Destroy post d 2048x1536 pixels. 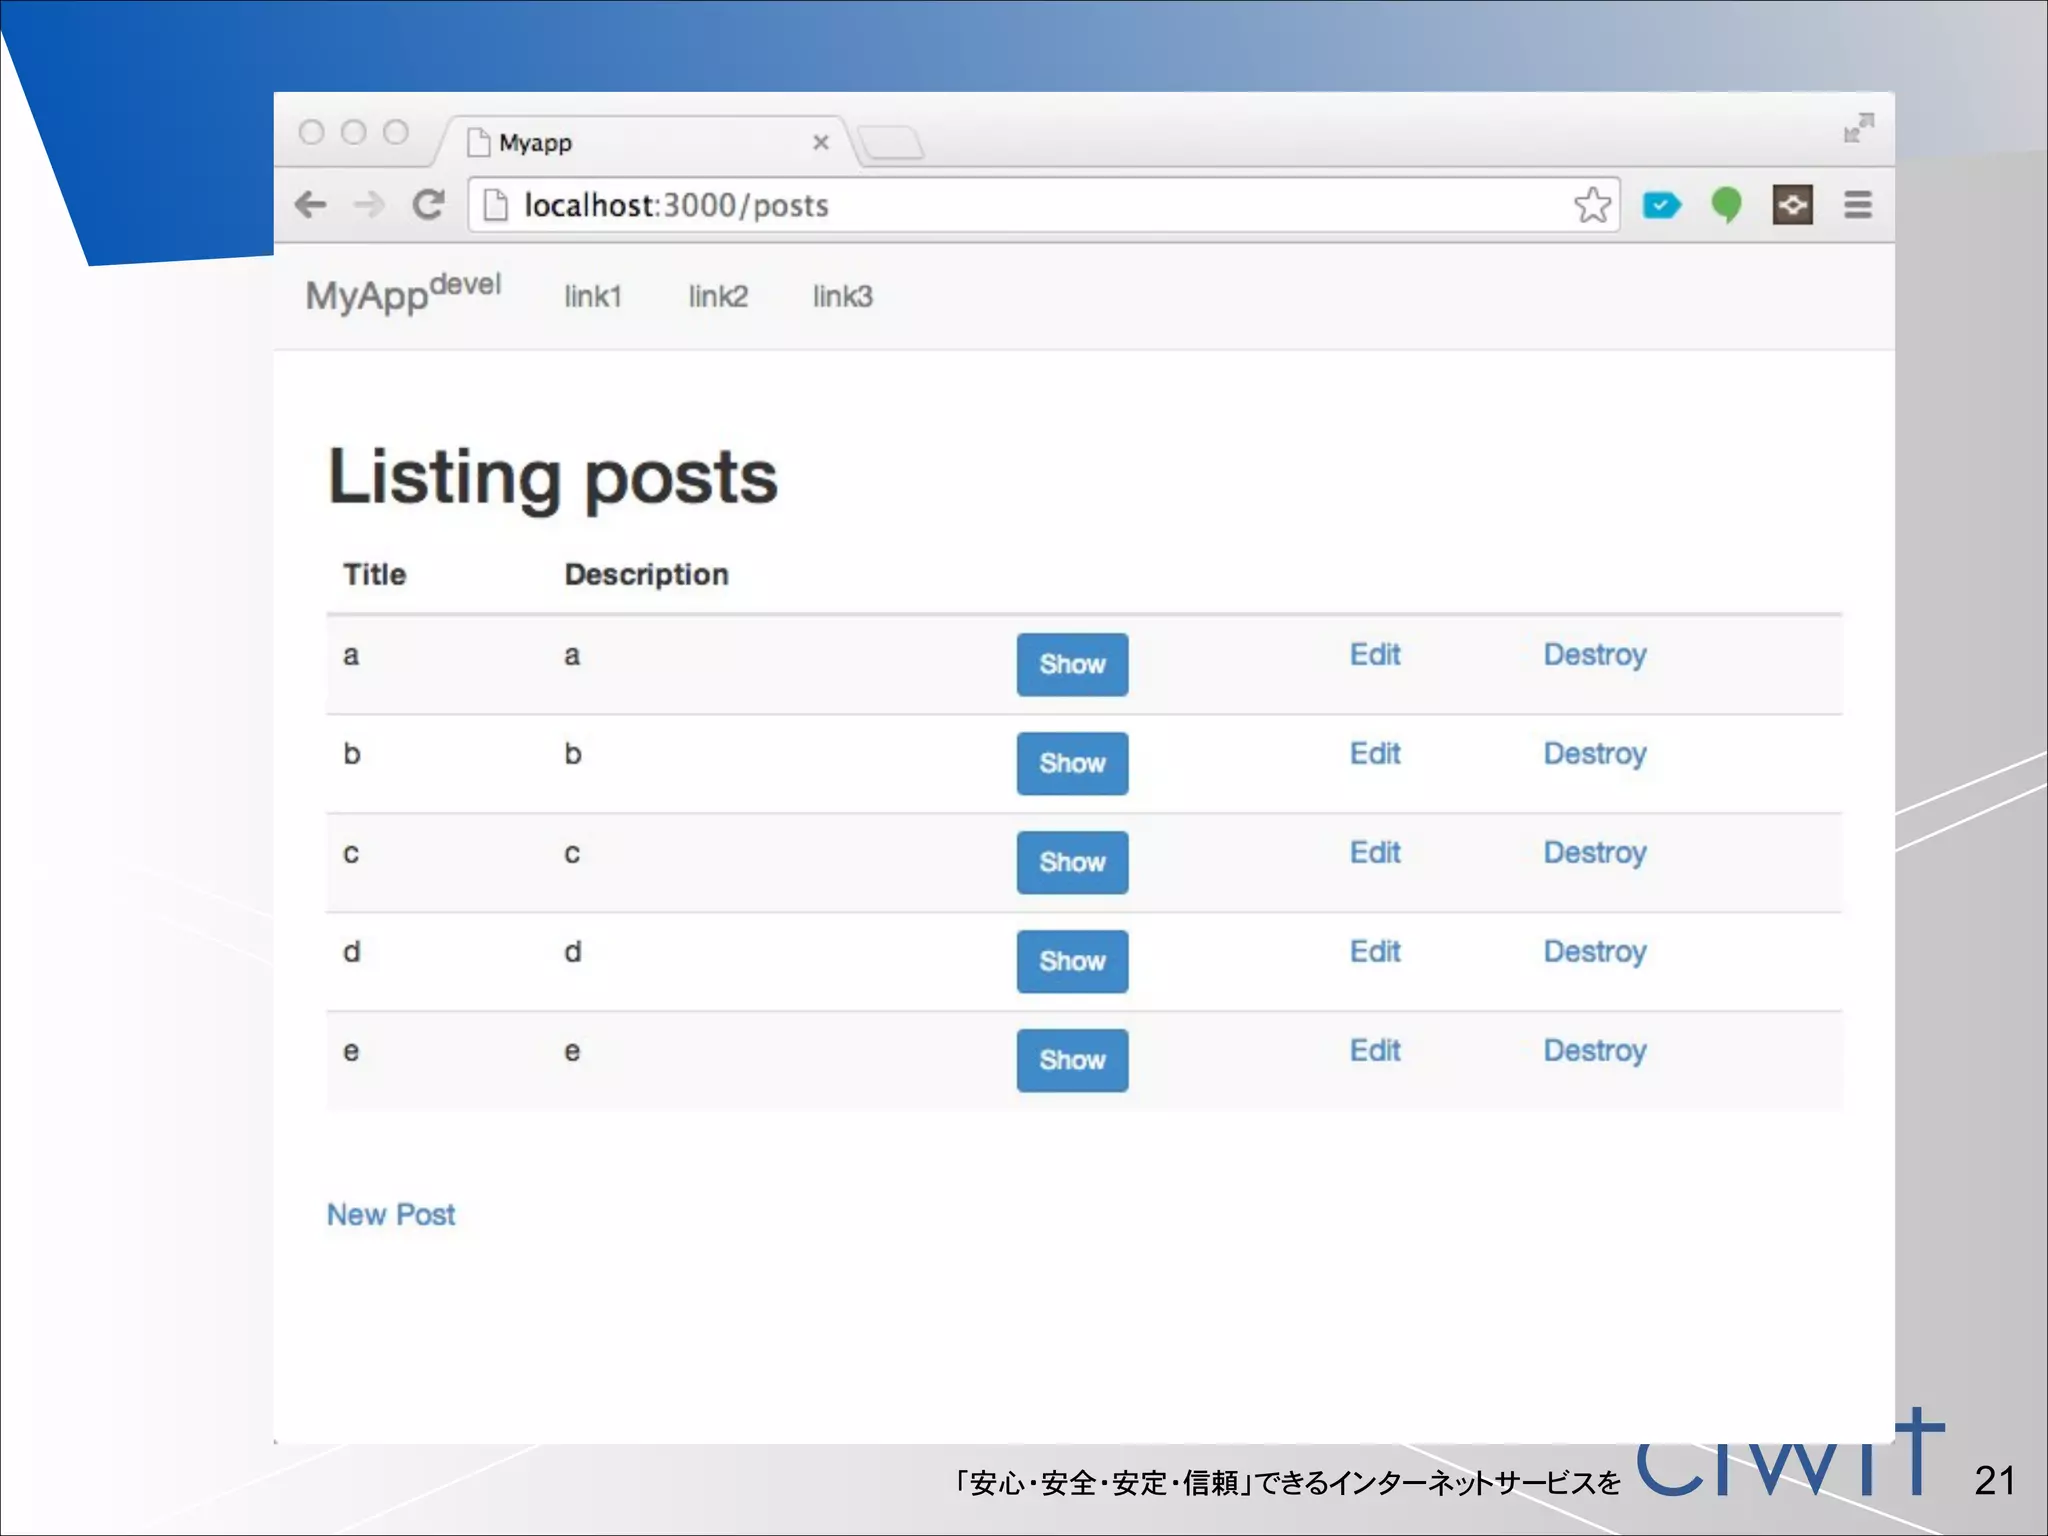point(1595,952)
